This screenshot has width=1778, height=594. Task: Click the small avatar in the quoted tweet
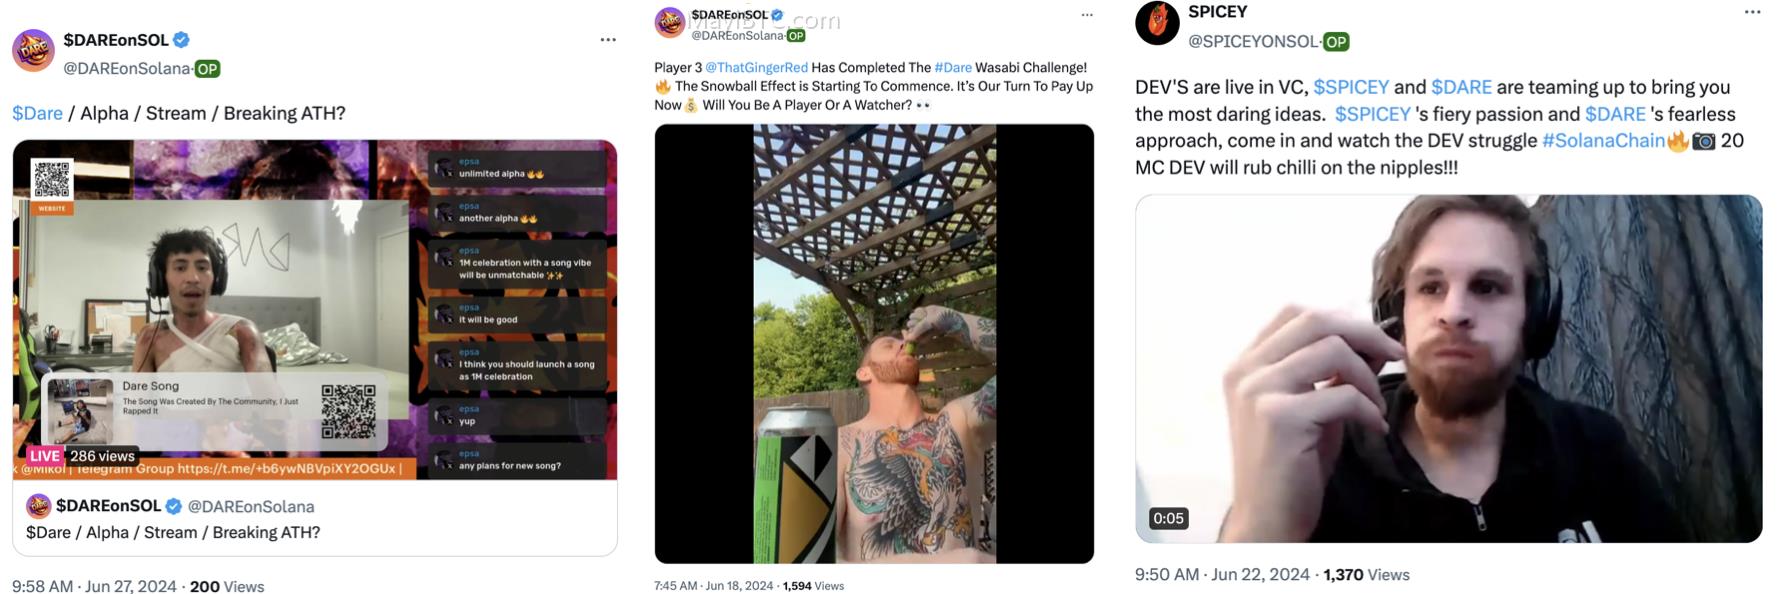tap(38, 506)
